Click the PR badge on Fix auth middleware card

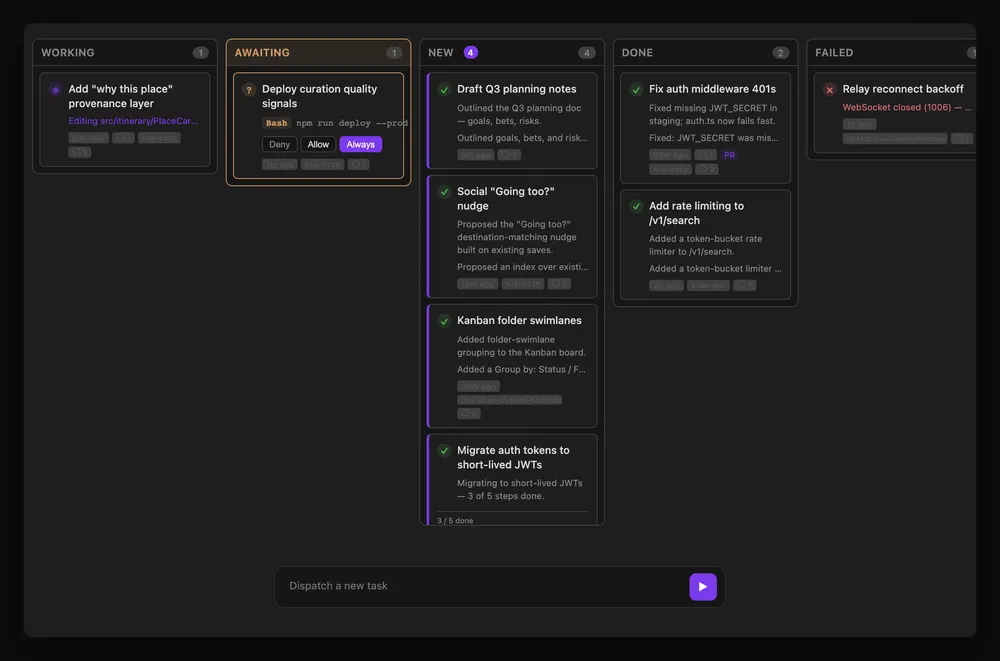[729, 155]
